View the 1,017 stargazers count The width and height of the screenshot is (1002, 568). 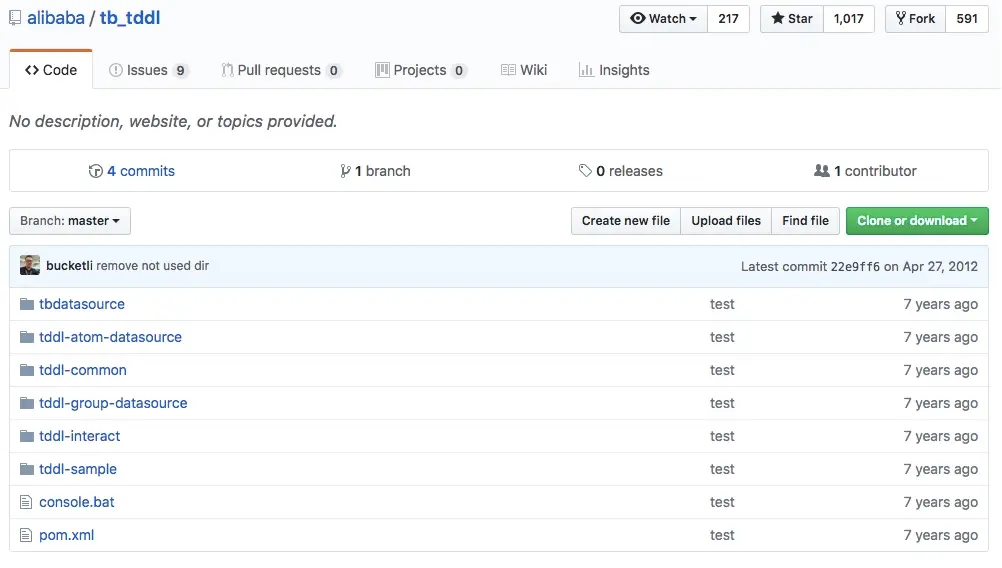tap(849, 19)
